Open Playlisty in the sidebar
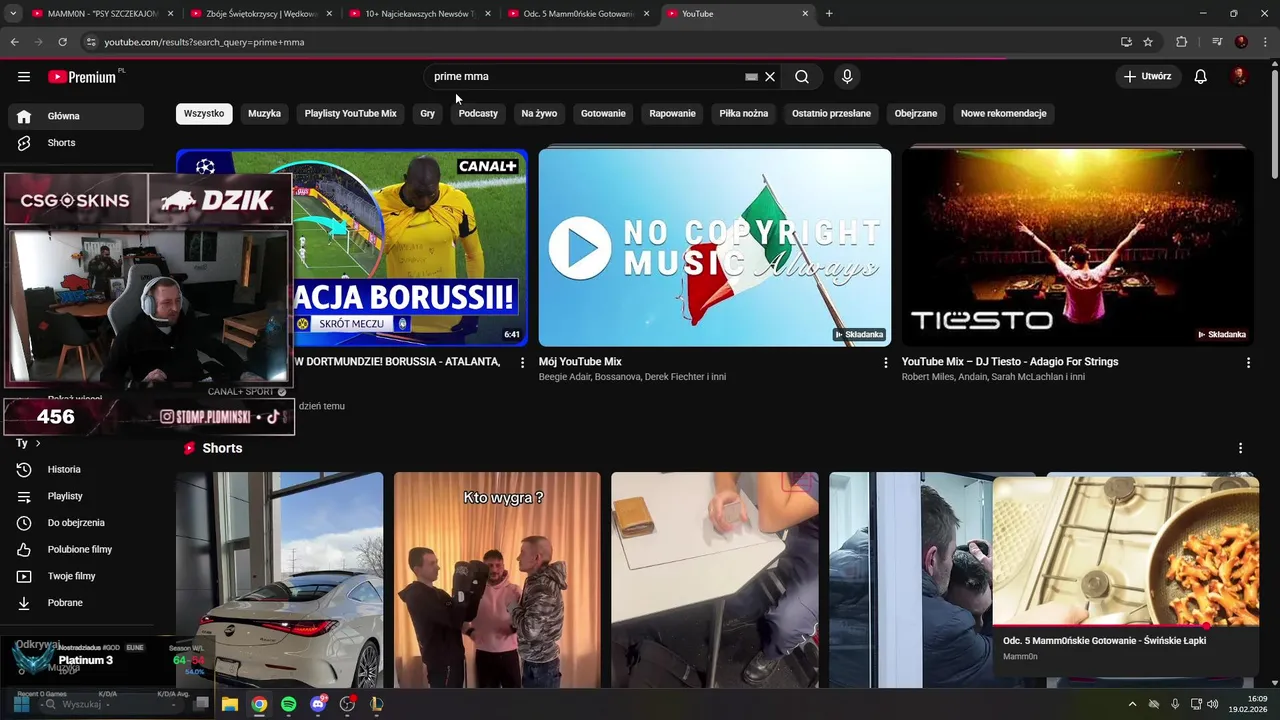This screenshot has width=1280, height=720. click(76, 497)
